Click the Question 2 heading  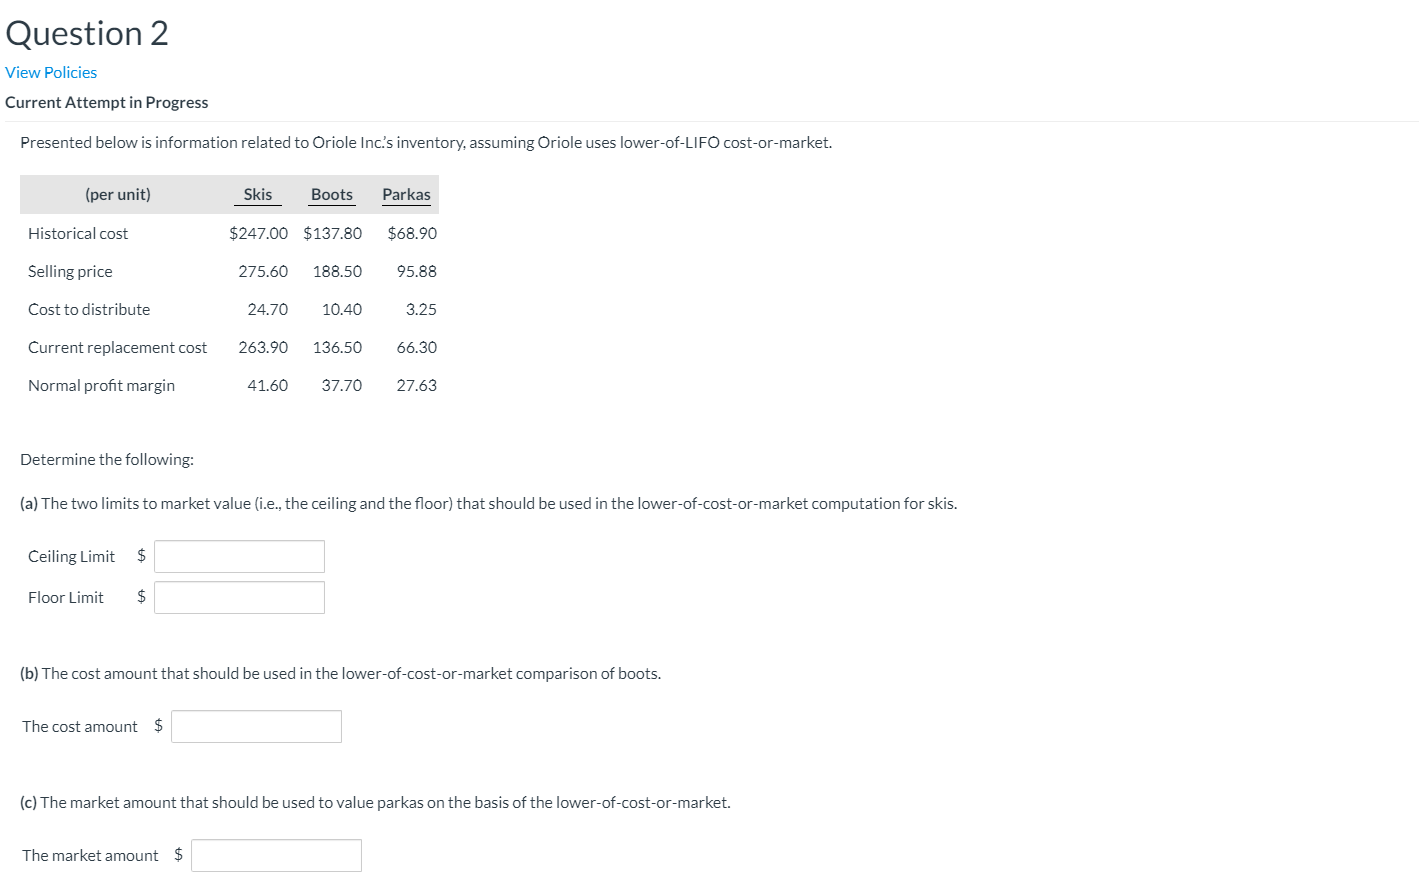tap(86, 32)
